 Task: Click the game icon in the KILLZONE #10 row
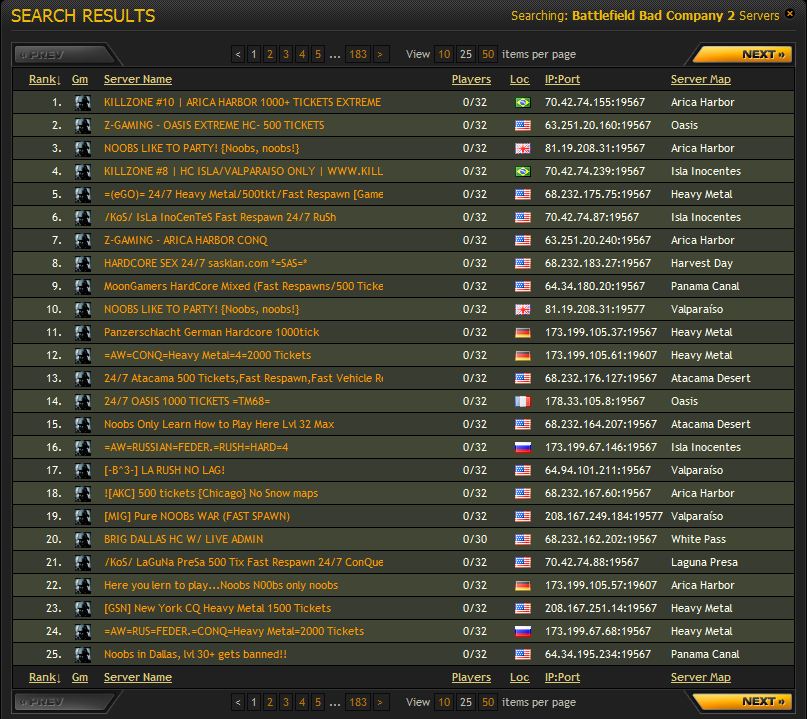click(82, 102)
